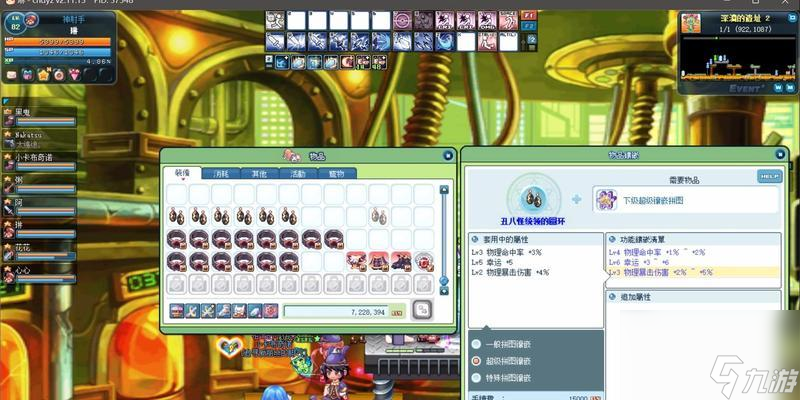The image size is (800, 400).
Task: Click the sort button right of the meso field
Action: click(422, 310)
